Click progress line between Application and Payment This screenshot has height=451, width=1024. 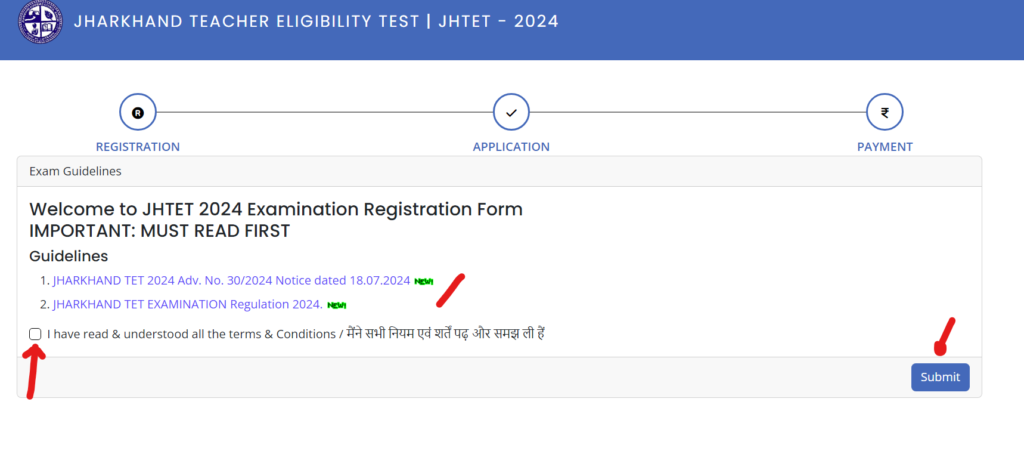[698, 112]
